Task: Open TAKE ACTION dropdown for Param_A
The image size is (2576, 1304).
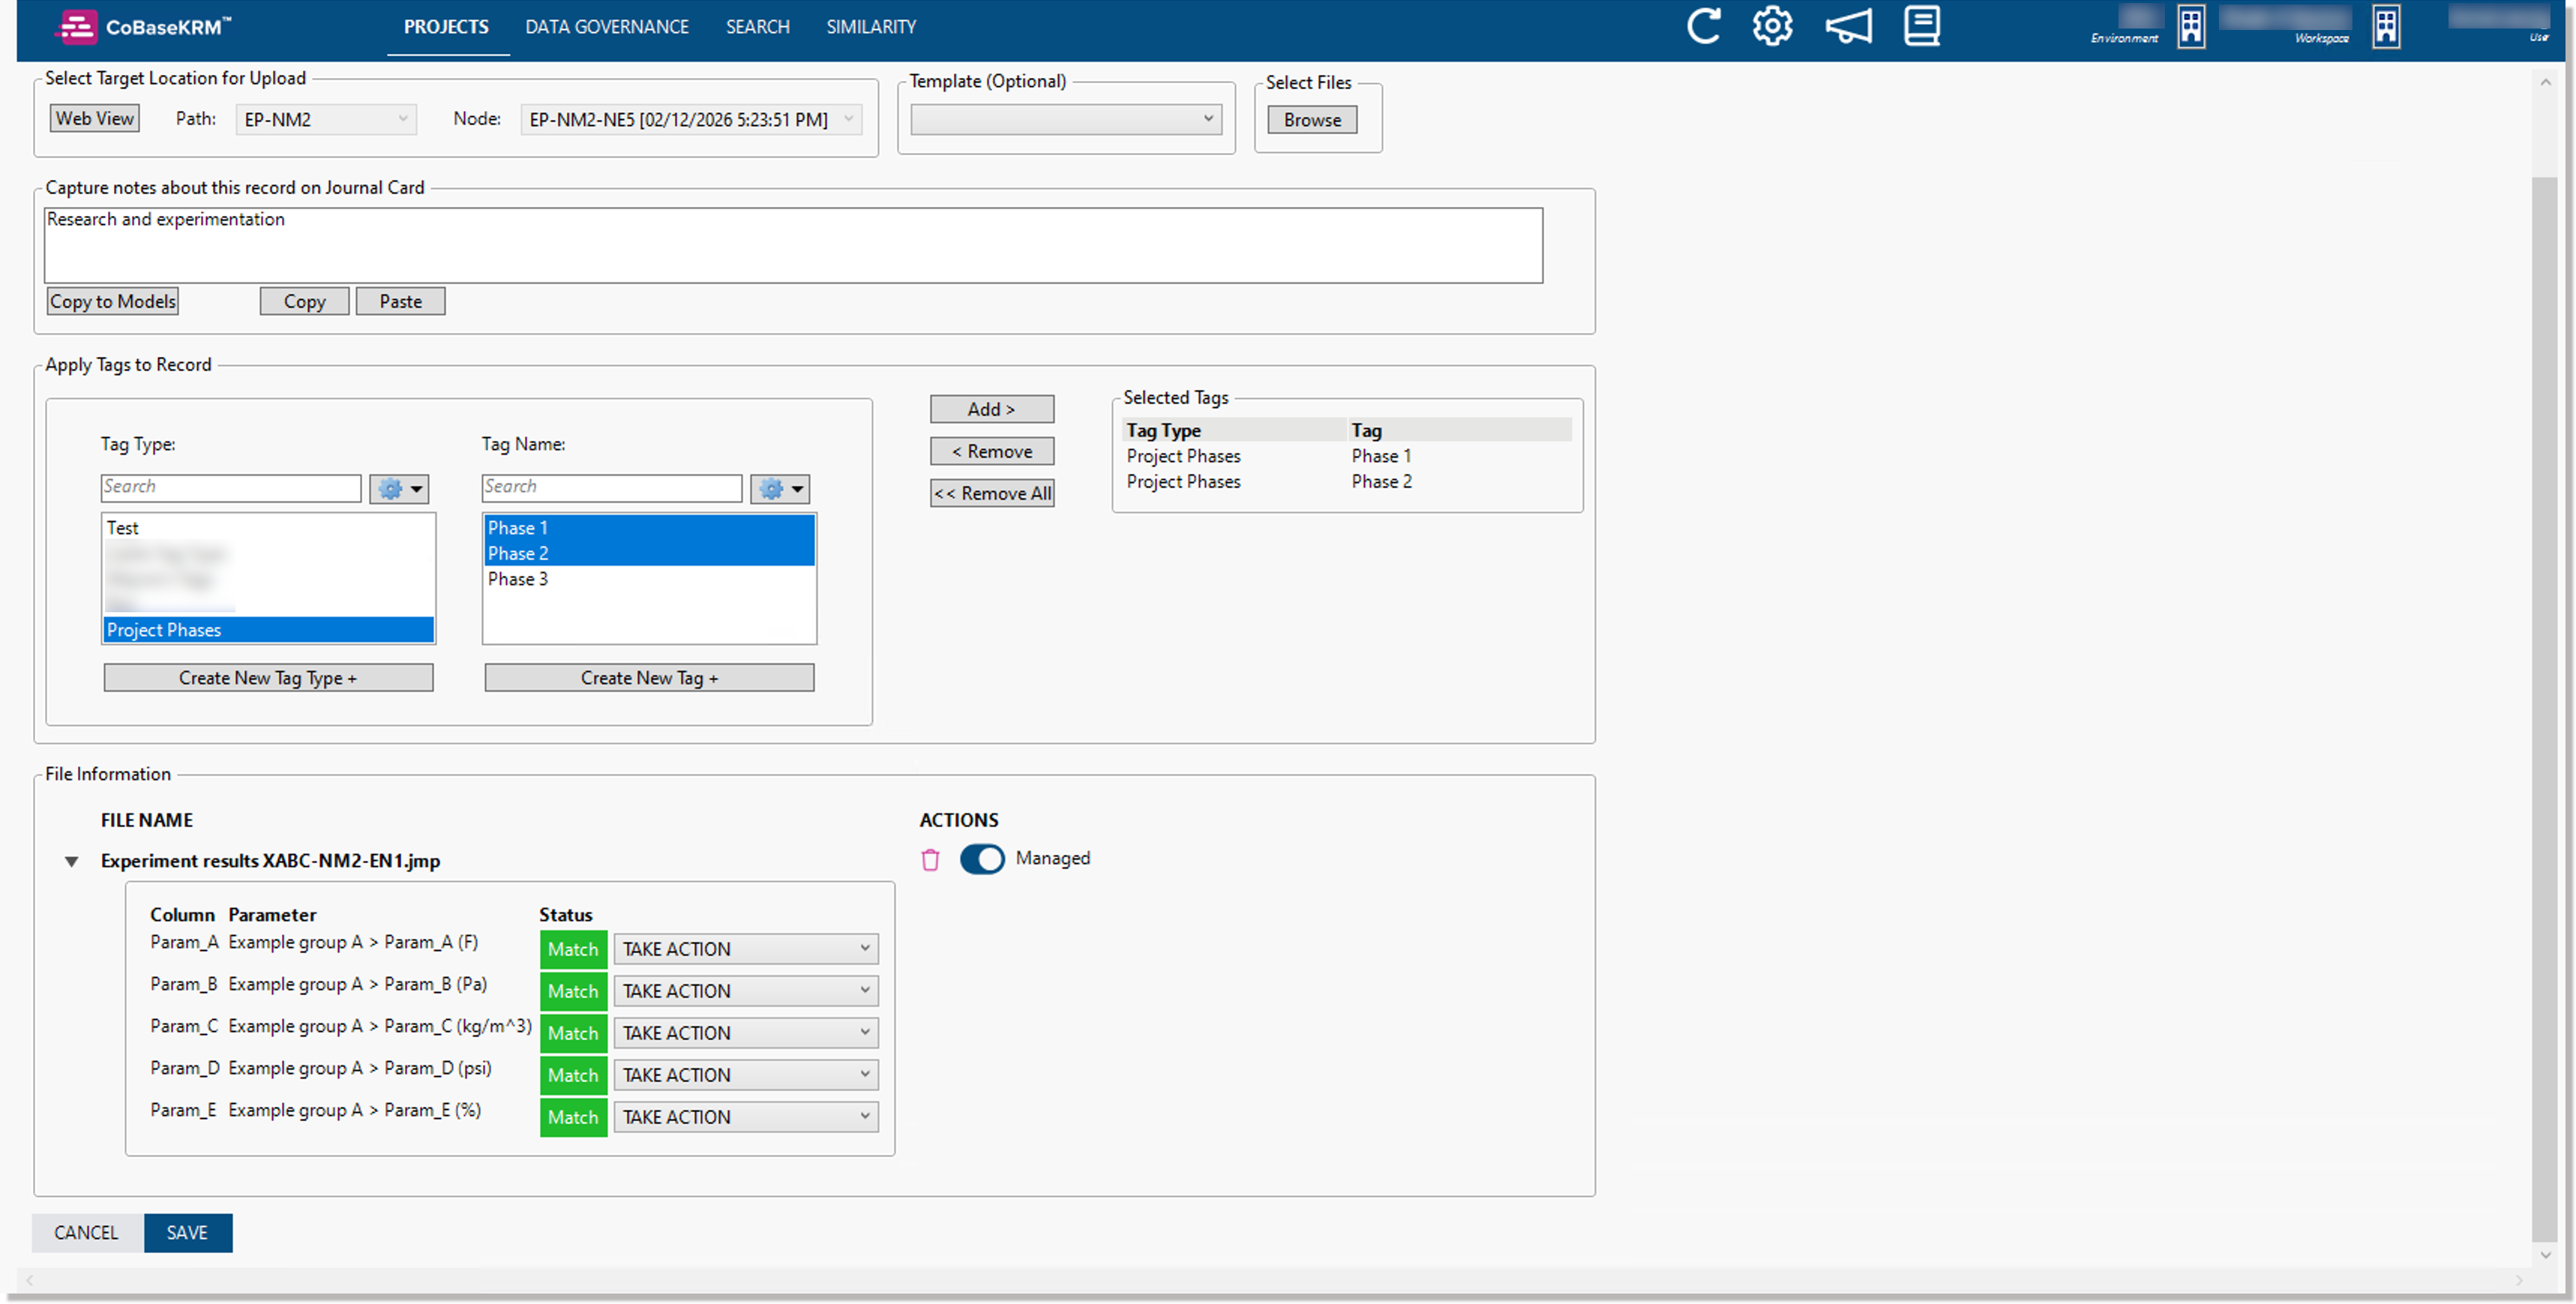Action: click(746, 948)
